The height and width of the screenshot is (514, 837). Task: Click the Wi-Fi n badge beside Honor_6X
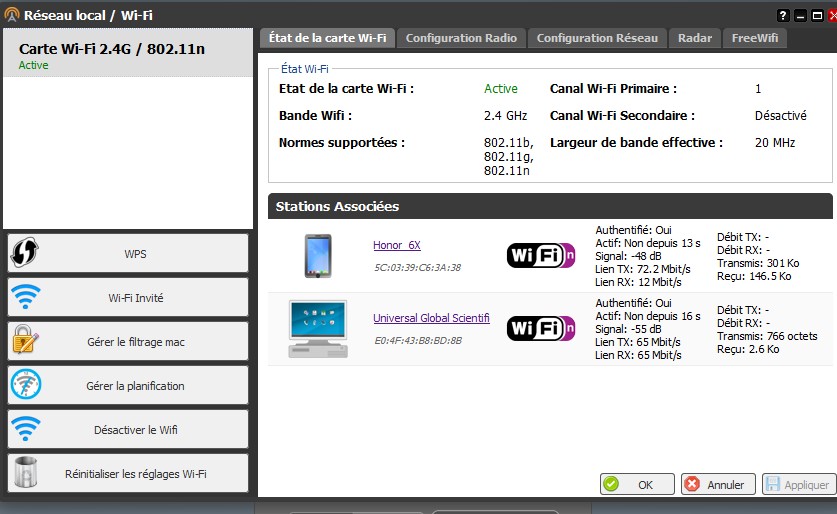[540, 255]
